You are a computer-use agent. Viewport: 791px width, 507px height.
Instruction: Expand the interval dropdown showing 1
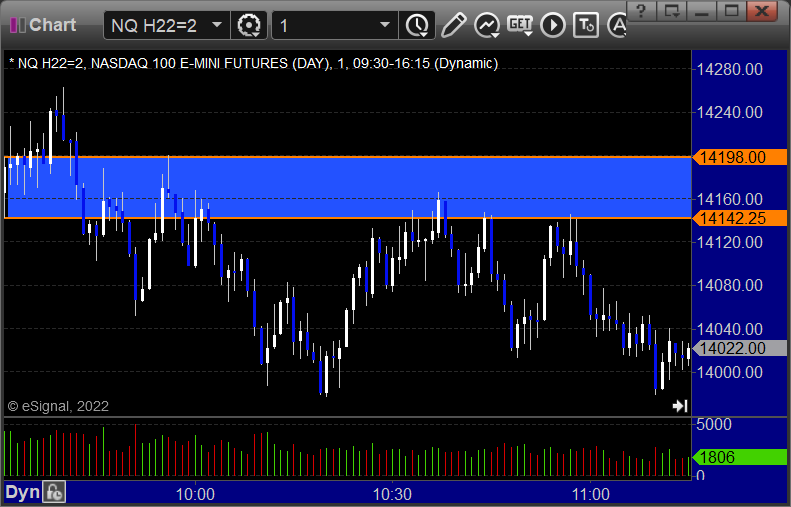[x=384, y=25]
